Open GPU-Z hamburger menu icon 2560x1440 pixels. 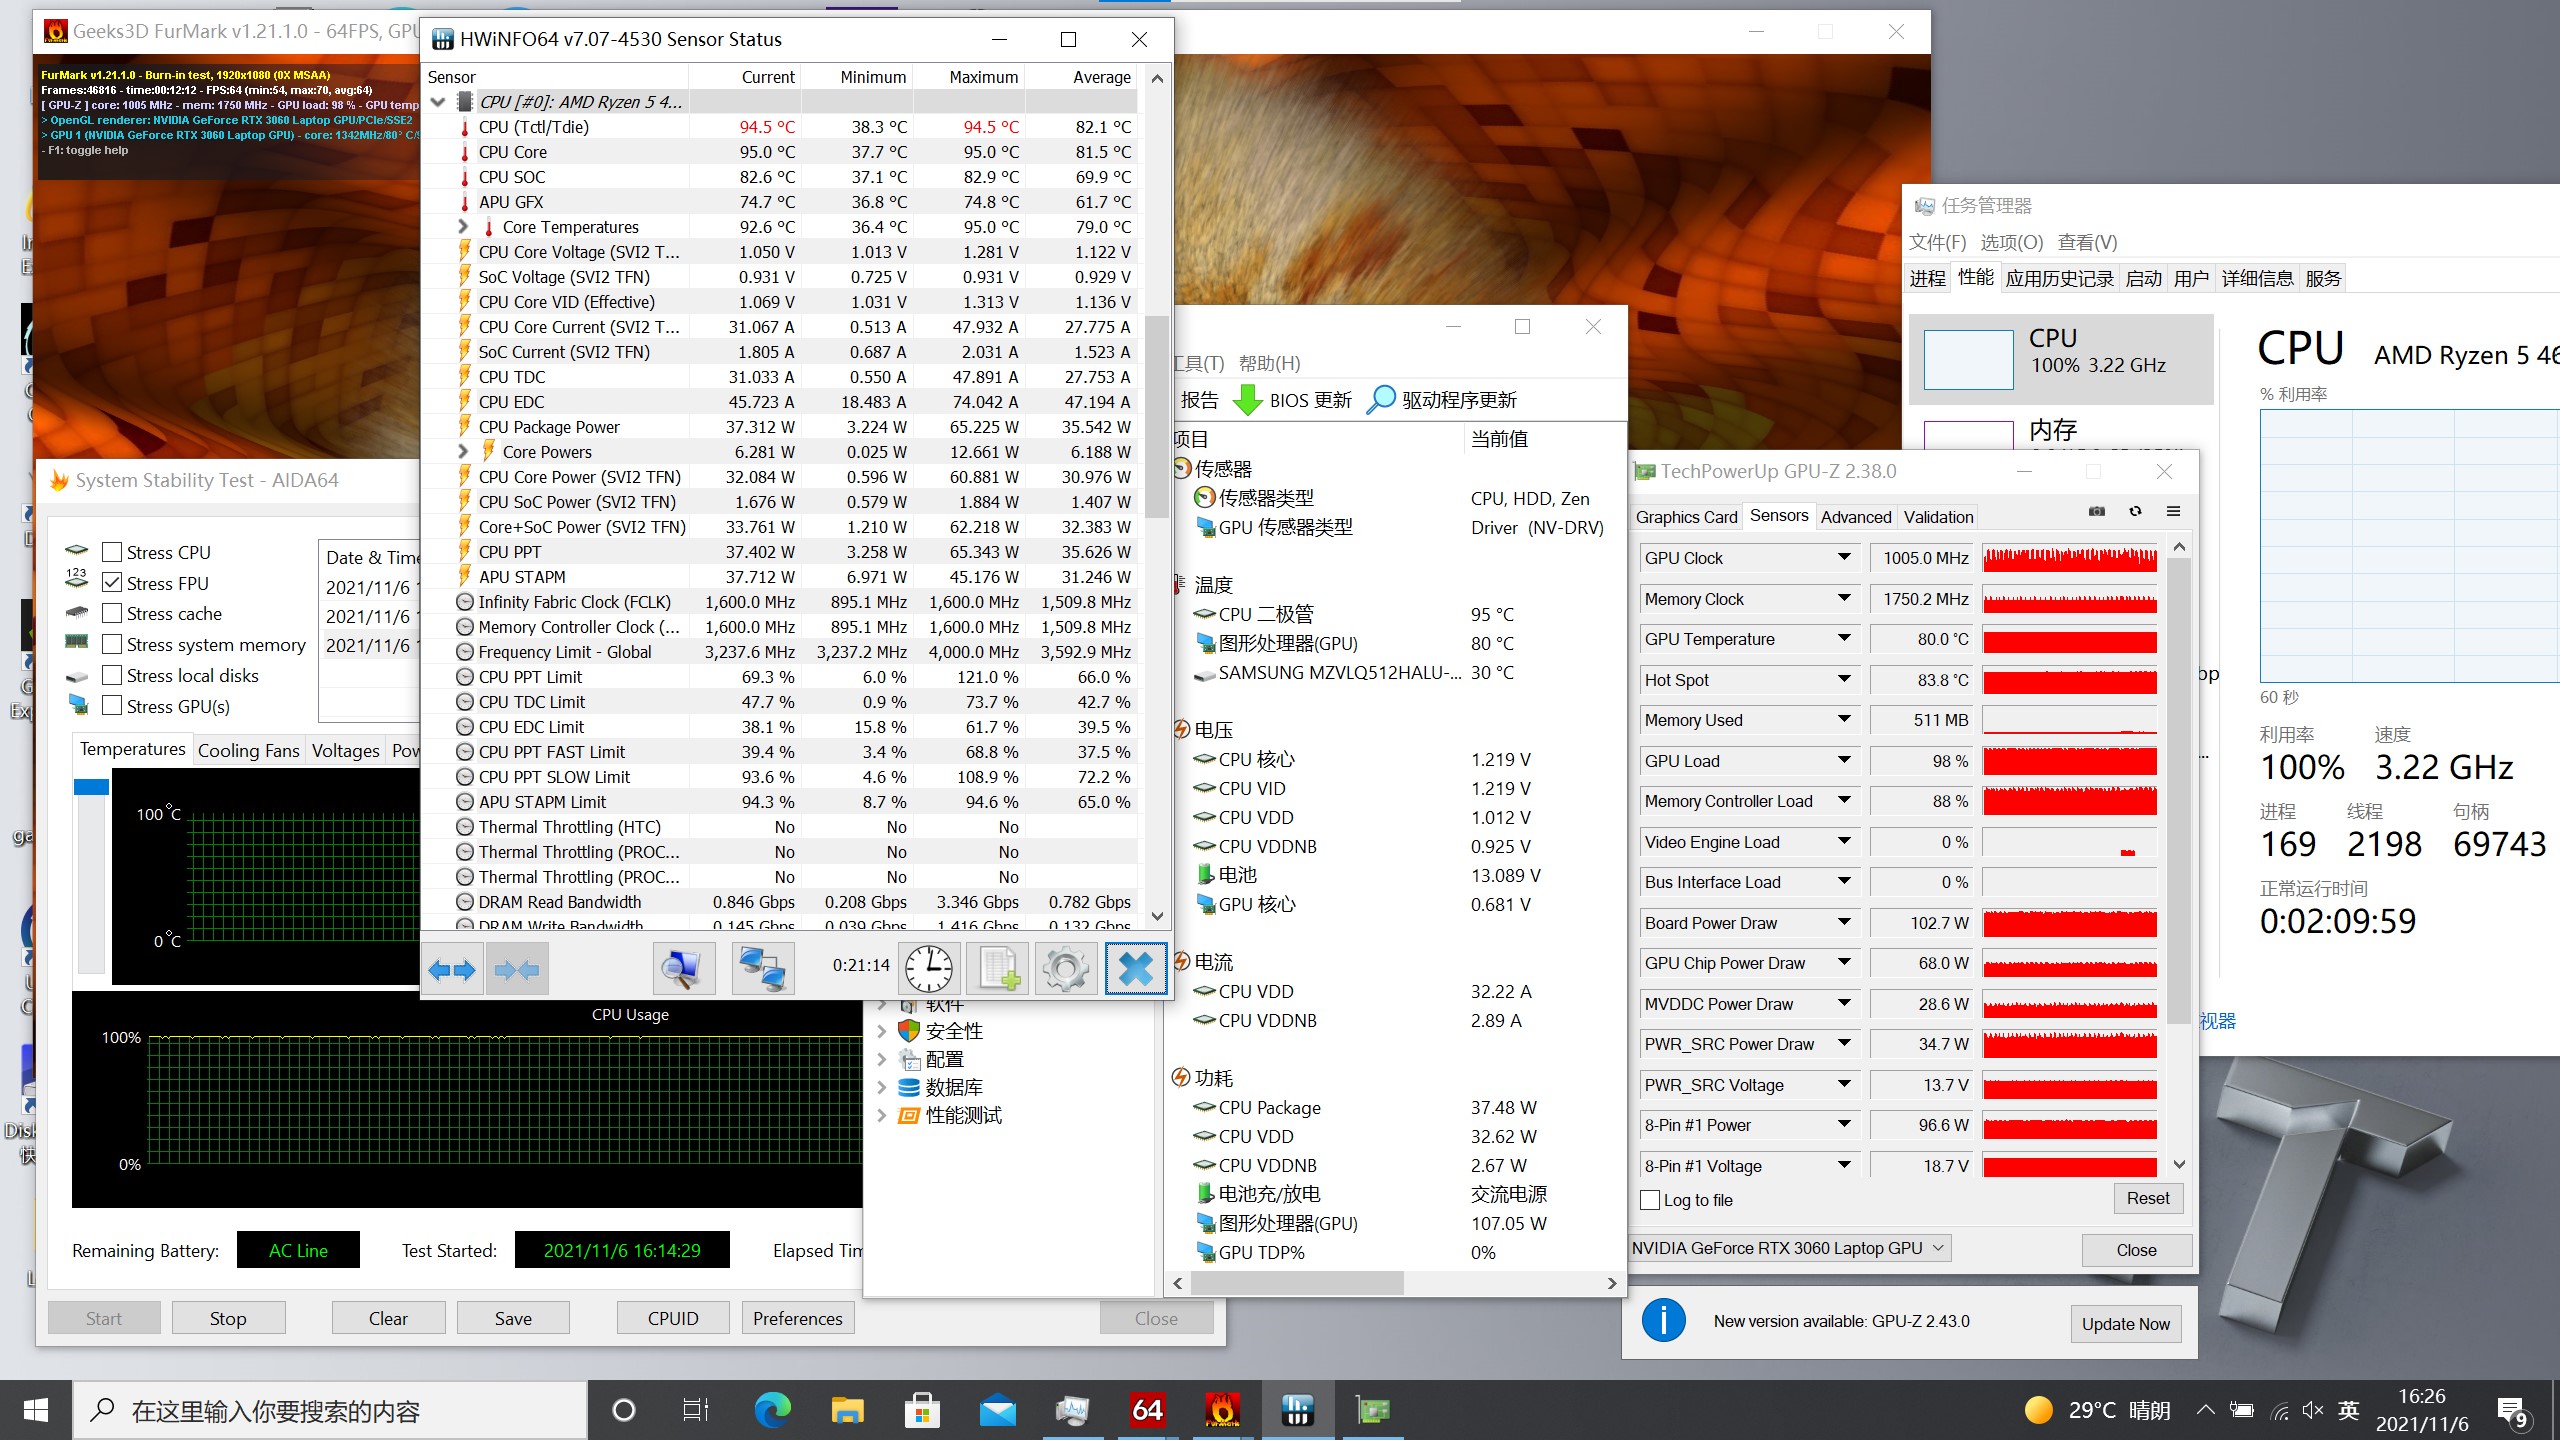pyautogui.click(x=2173, y=512)
